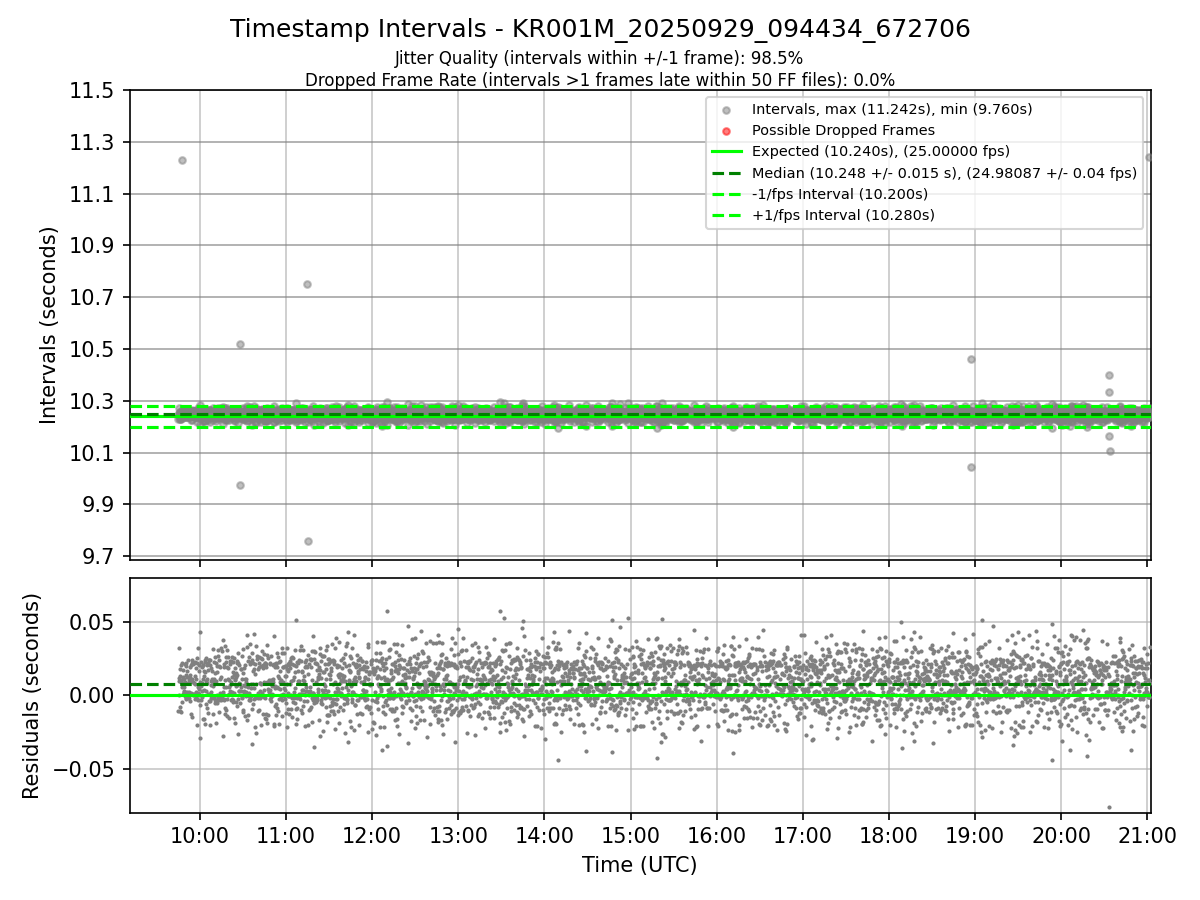Click the gray Intervals legend marker dot
Image resolution: width=1200 pixels, height=900 pixels.
(726, 110)
